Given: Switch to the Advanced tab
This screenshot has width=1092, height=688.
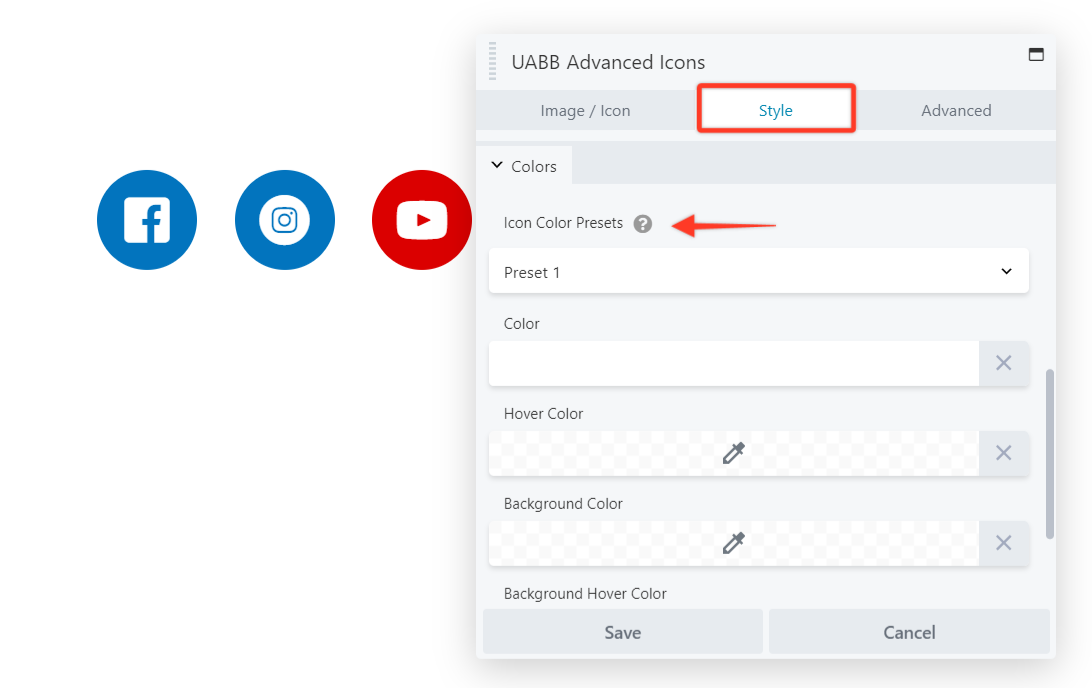Looking at the screenshot, I should 956,110.
